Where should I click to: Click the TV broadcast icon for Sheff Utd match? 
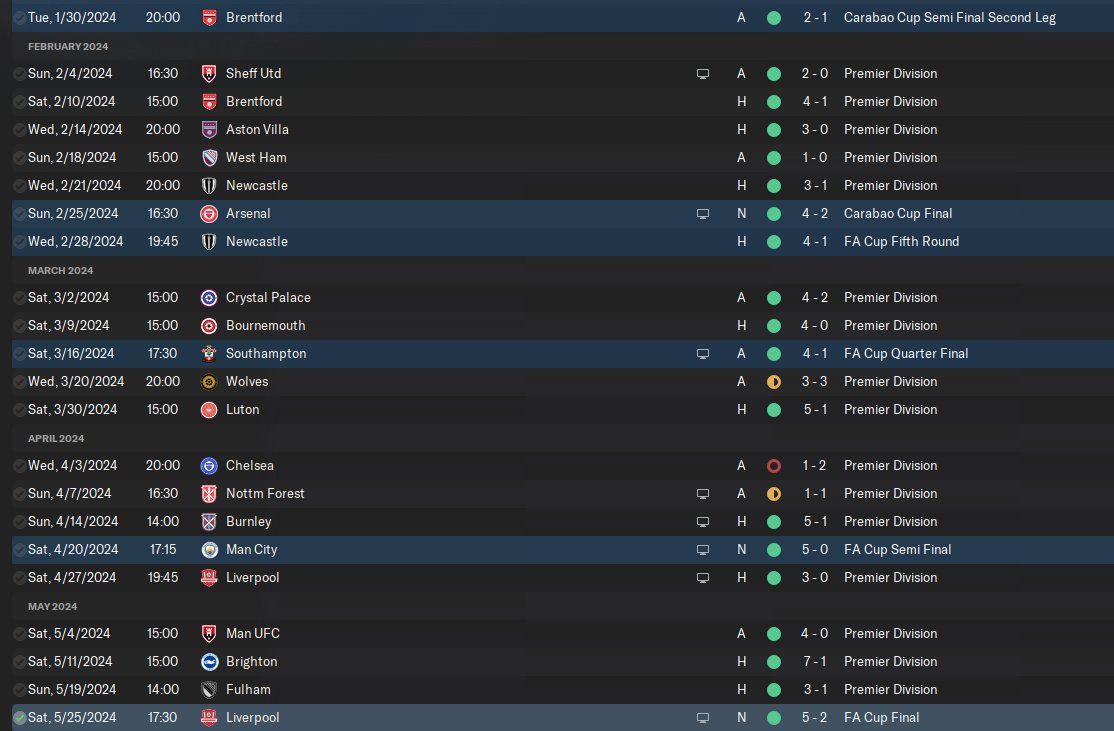tap(703, 74)
